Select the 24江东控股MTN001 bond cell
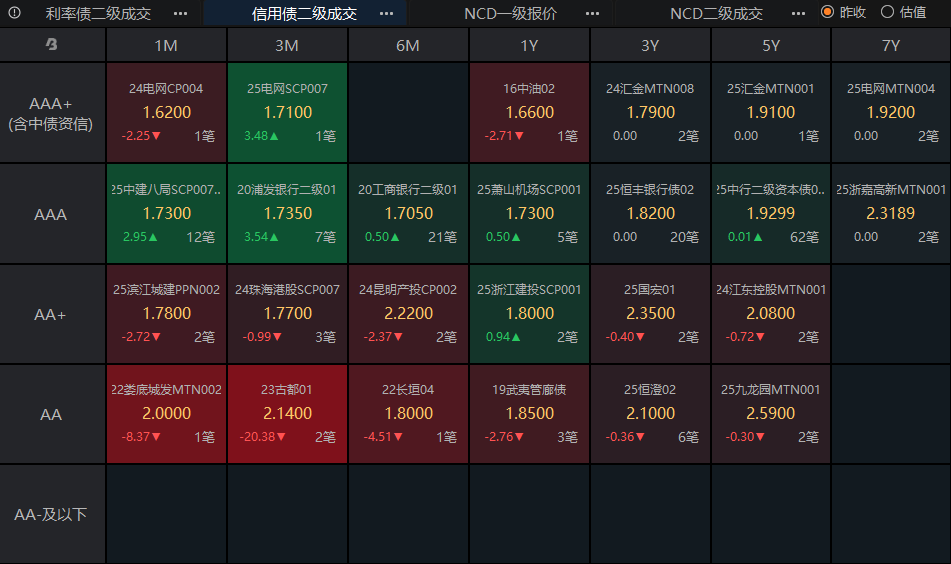Image resolution: width=951 pixels, height=564 pixels. click(771, 314)
